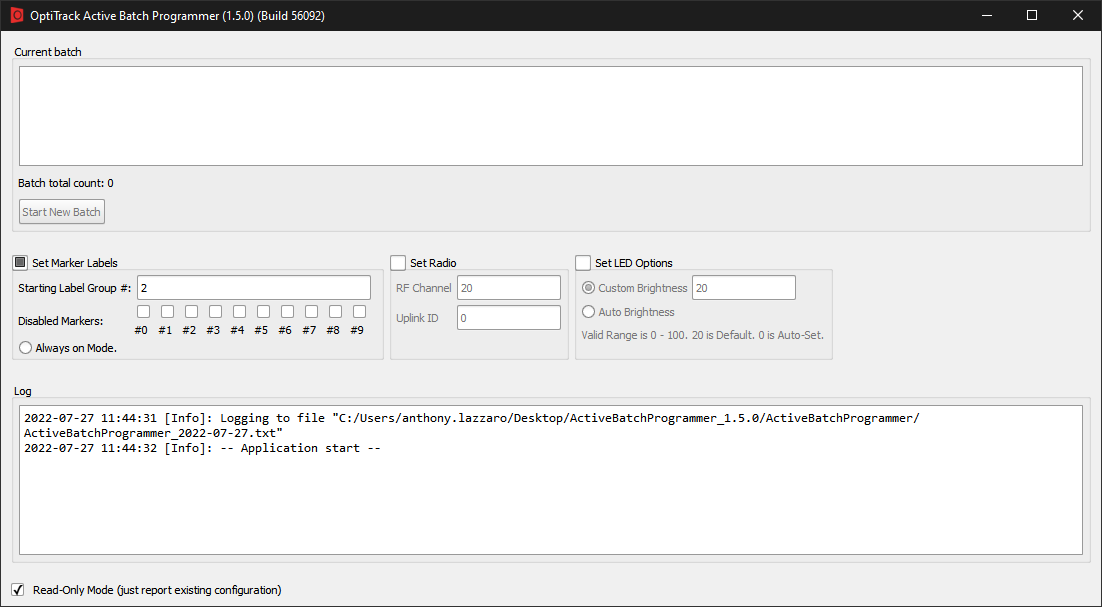This screenshot has width=1102, height=607.
Task: Check disabled marker #9
Action: coord(358,311)
